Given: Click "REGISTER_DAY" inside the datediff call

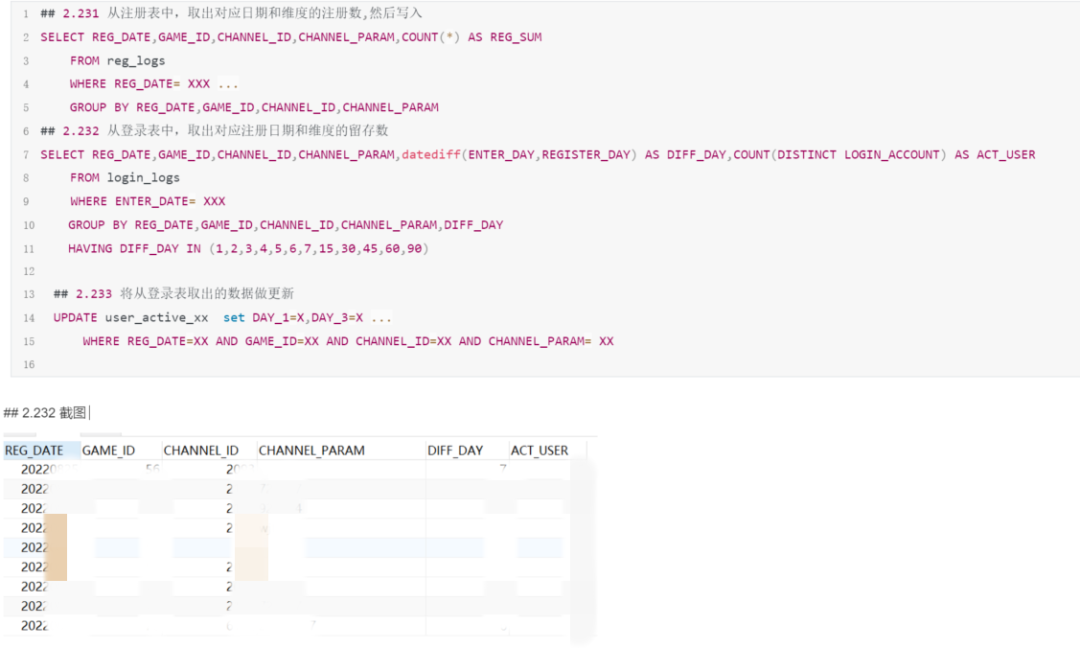Looking at the screenshot, I should pyautogui.click(x=585, y=154).
